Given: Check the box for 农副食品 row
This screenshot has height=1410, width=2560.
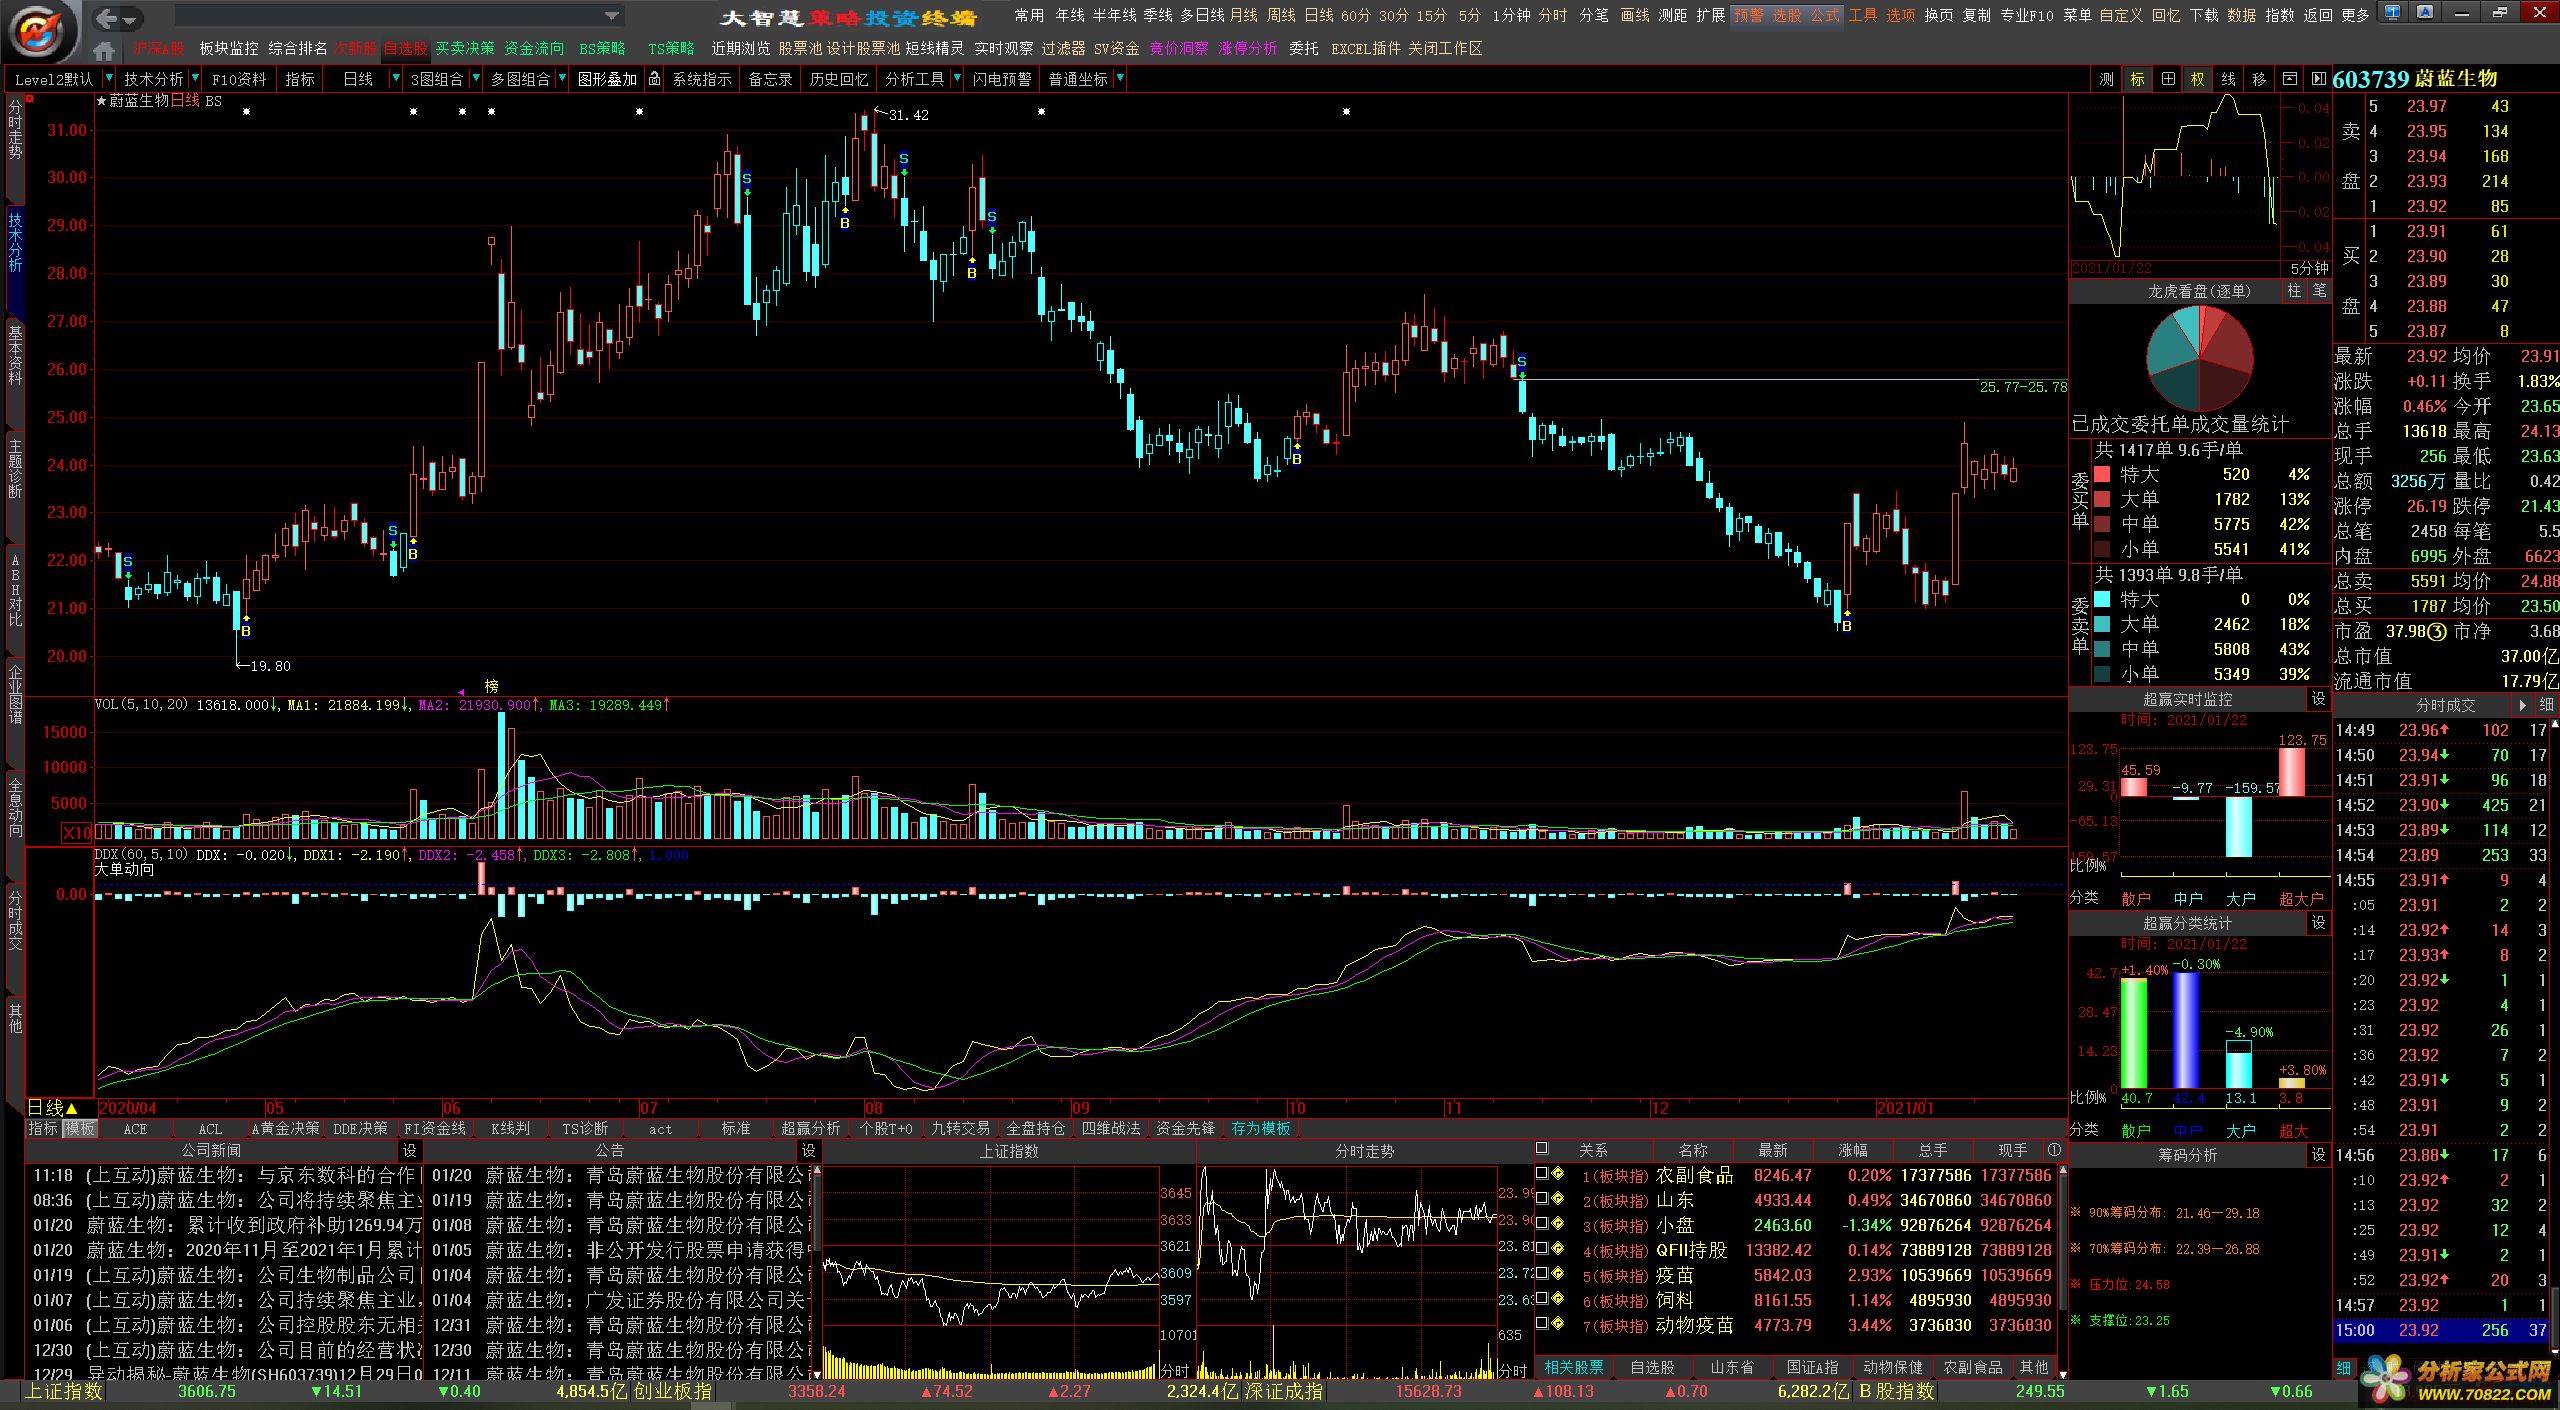Looking at the screenshot, I should coord(1542,1174).
